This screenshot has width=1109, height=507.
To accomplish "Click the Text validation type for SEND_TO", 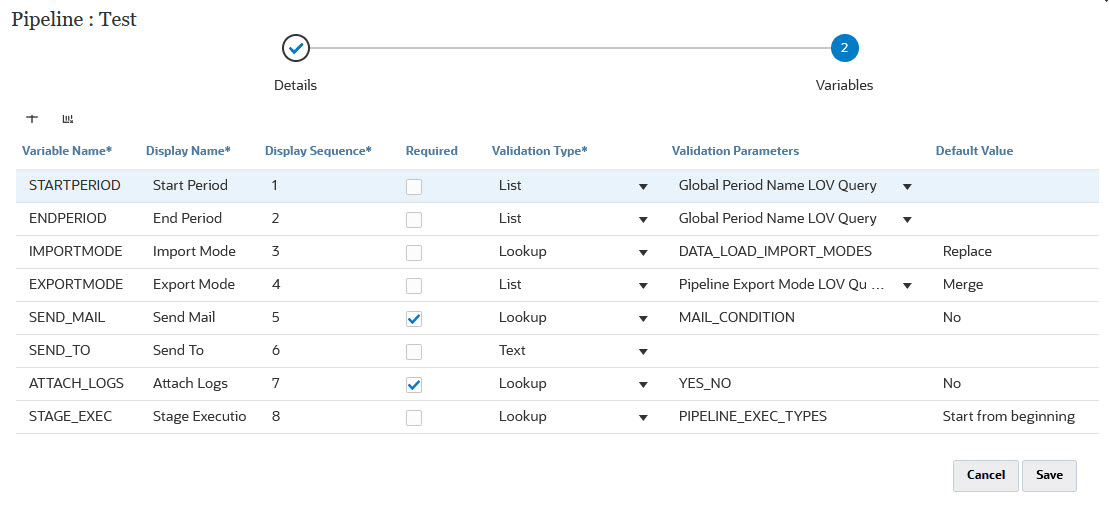I will [x=512, y=350].
